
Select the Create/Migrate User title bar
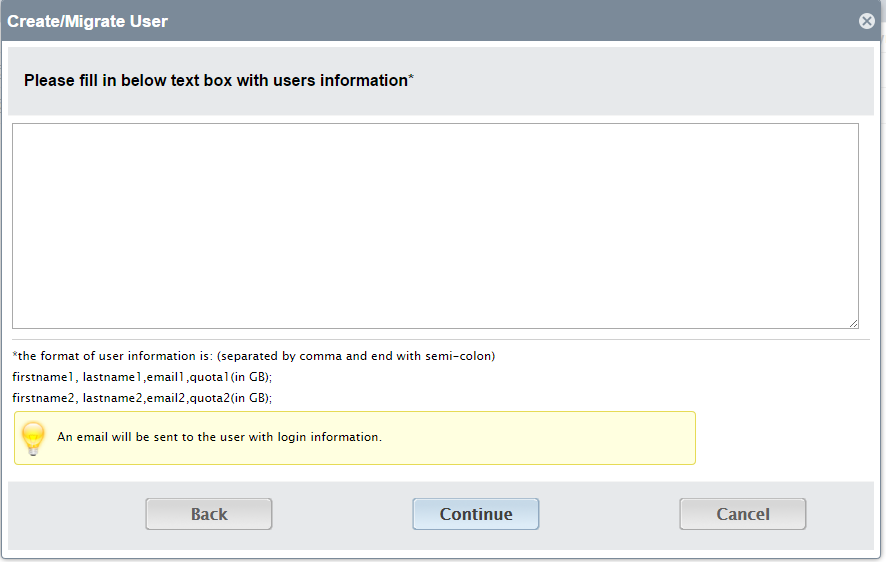coord(441,21)
